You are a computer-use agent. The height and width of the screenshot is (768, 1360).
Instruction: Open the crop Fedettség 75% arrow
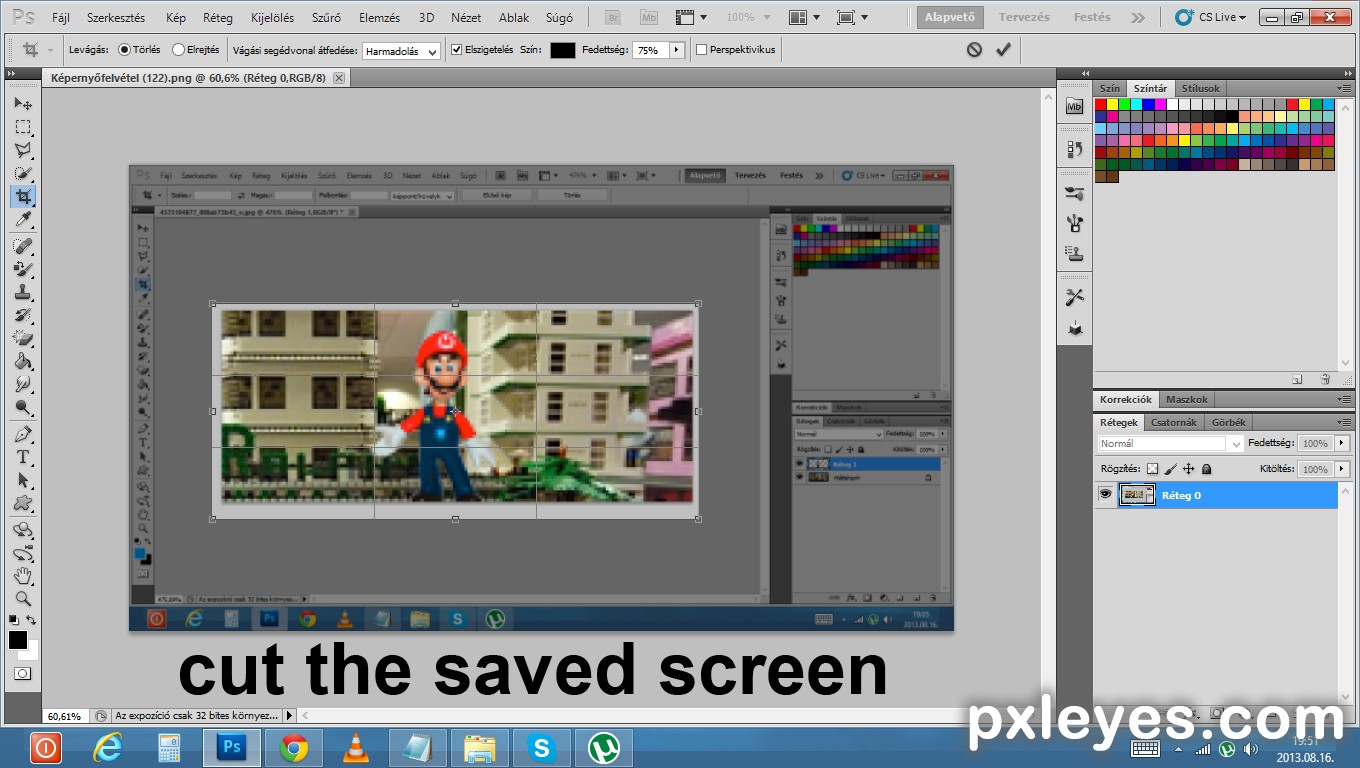[676, 50]
